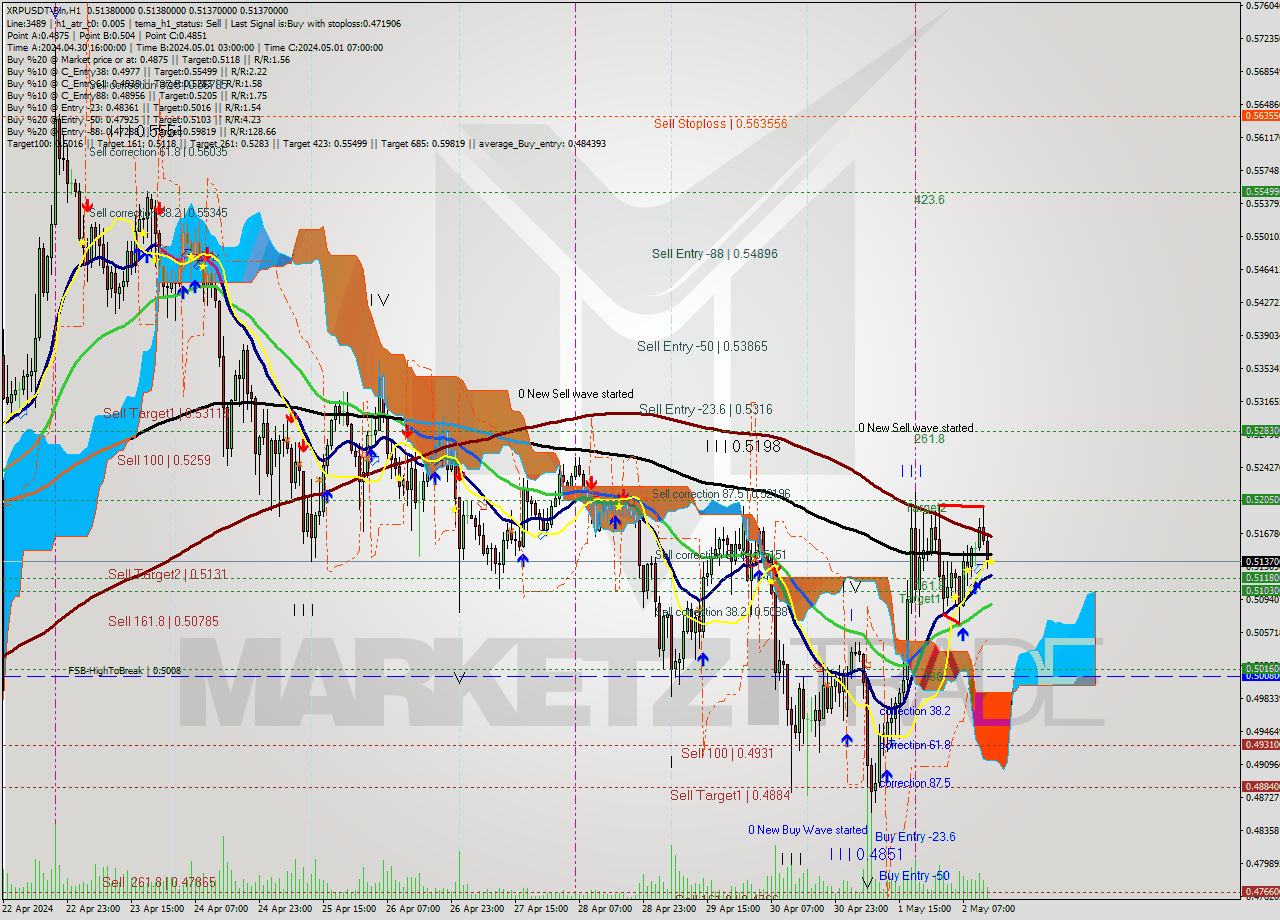The image size is (1280, 920).
Task: Click the '2 May 07:00' time axis label
Action: point(990,909)
